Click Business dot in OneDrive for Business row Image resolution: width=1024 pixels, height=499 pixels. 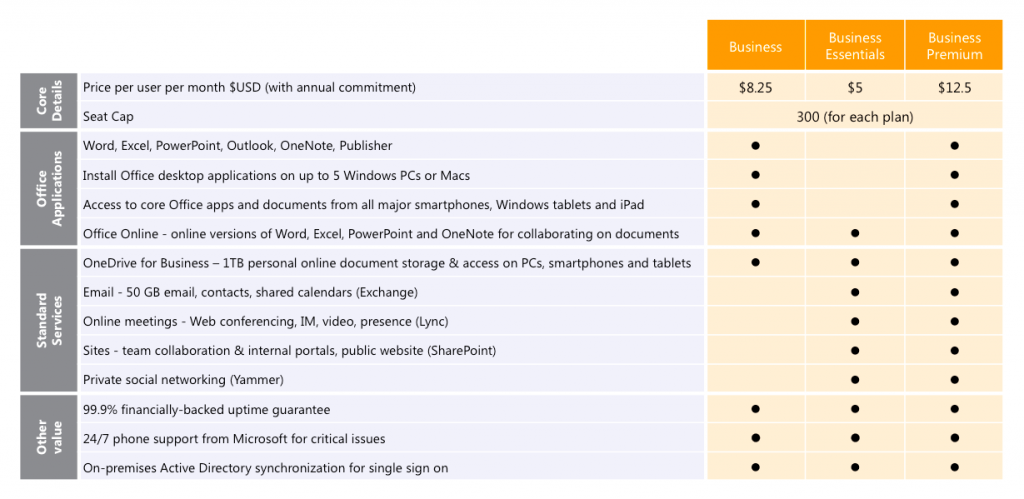pyautogui.click(x=756, y=263)
